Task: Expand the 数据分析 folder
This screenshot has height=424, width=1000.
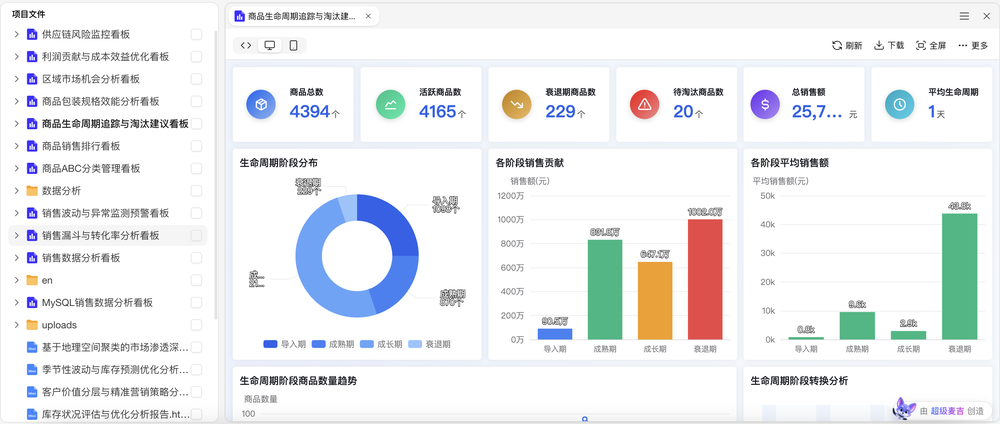Action: click(17, 191)
